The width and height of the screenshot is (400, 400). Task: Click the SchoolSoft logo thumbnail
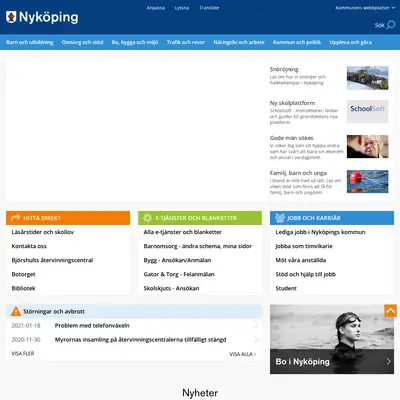click(x=367, y=111)
